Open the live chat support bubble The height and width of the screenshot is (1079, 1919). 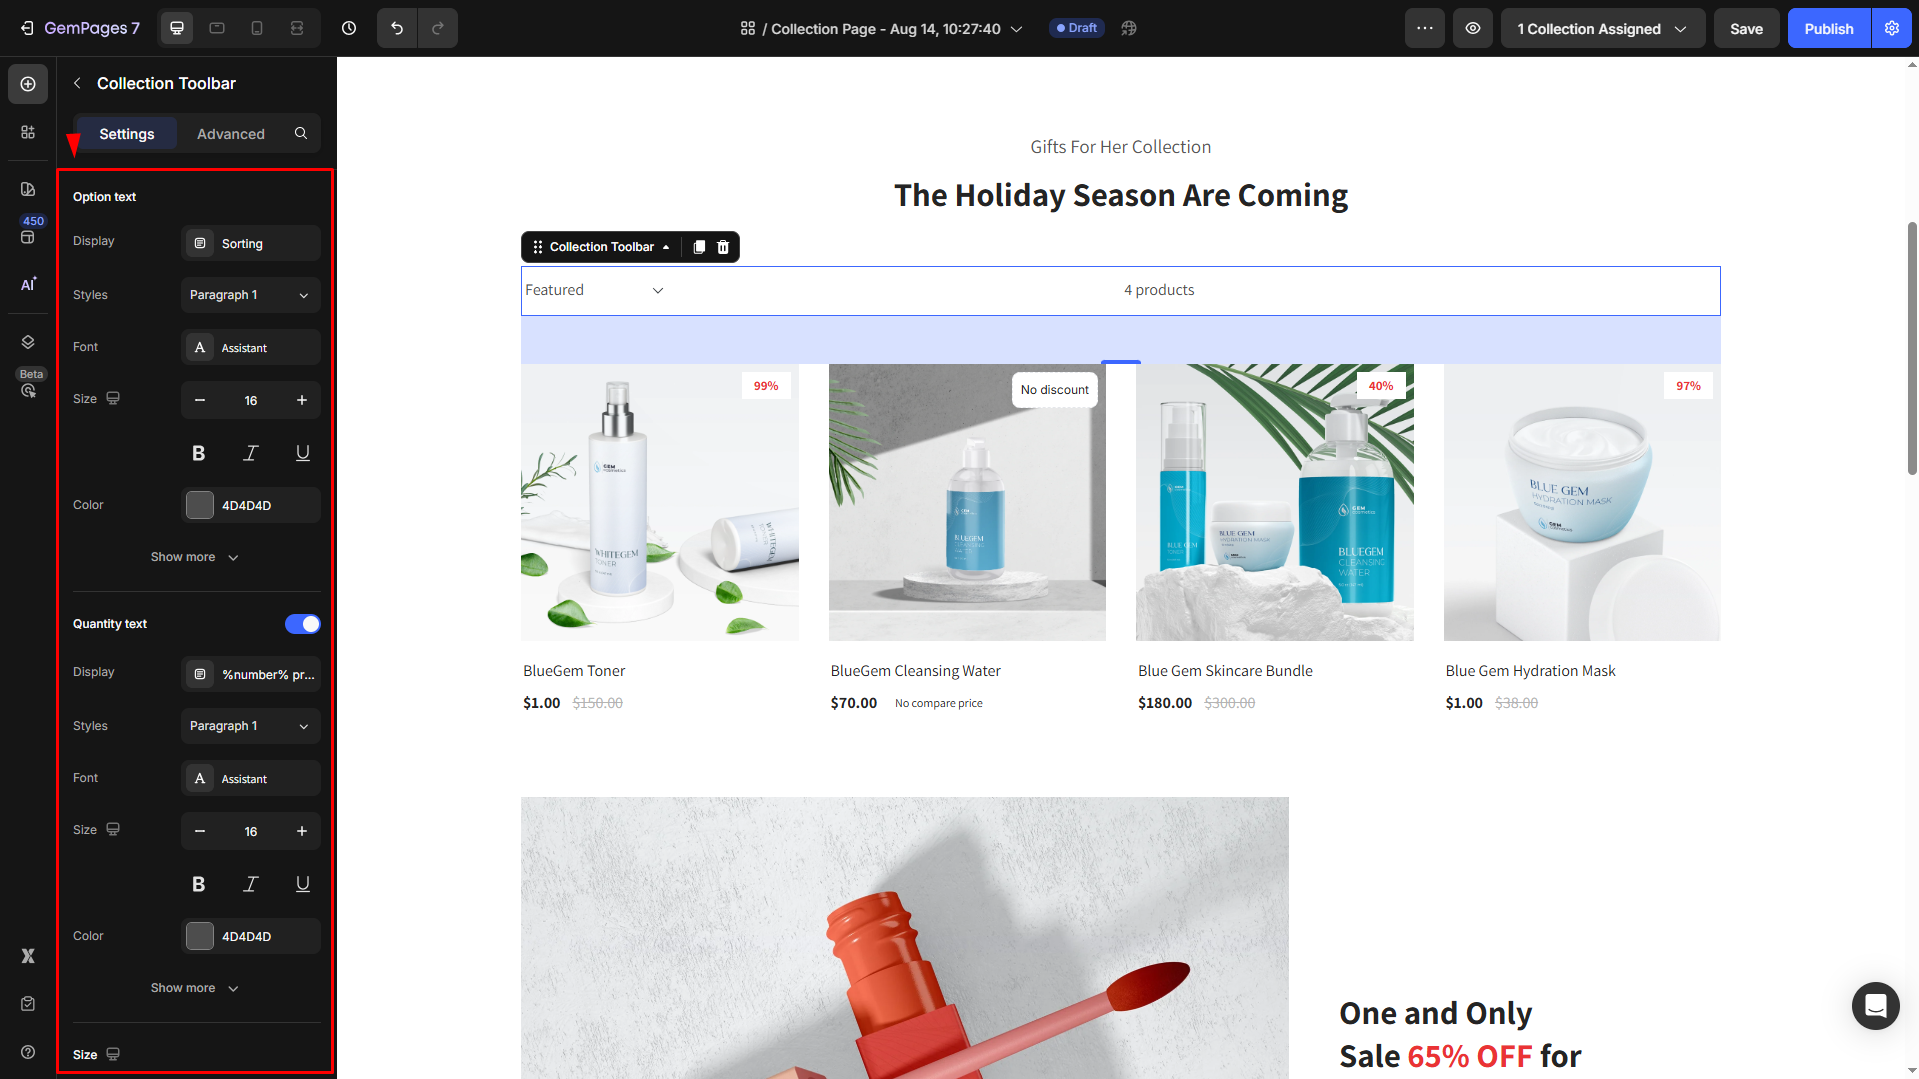[1875, 1005]
